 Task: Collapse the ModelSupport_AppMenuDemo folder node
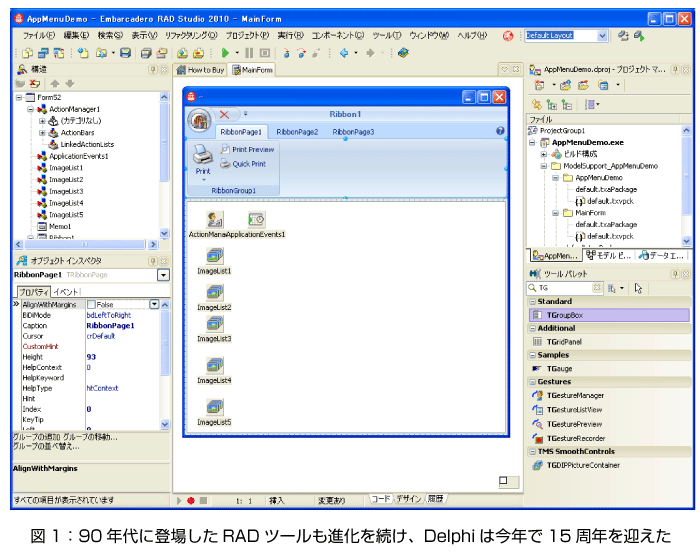pyautogui.click(x=543, y=166)
